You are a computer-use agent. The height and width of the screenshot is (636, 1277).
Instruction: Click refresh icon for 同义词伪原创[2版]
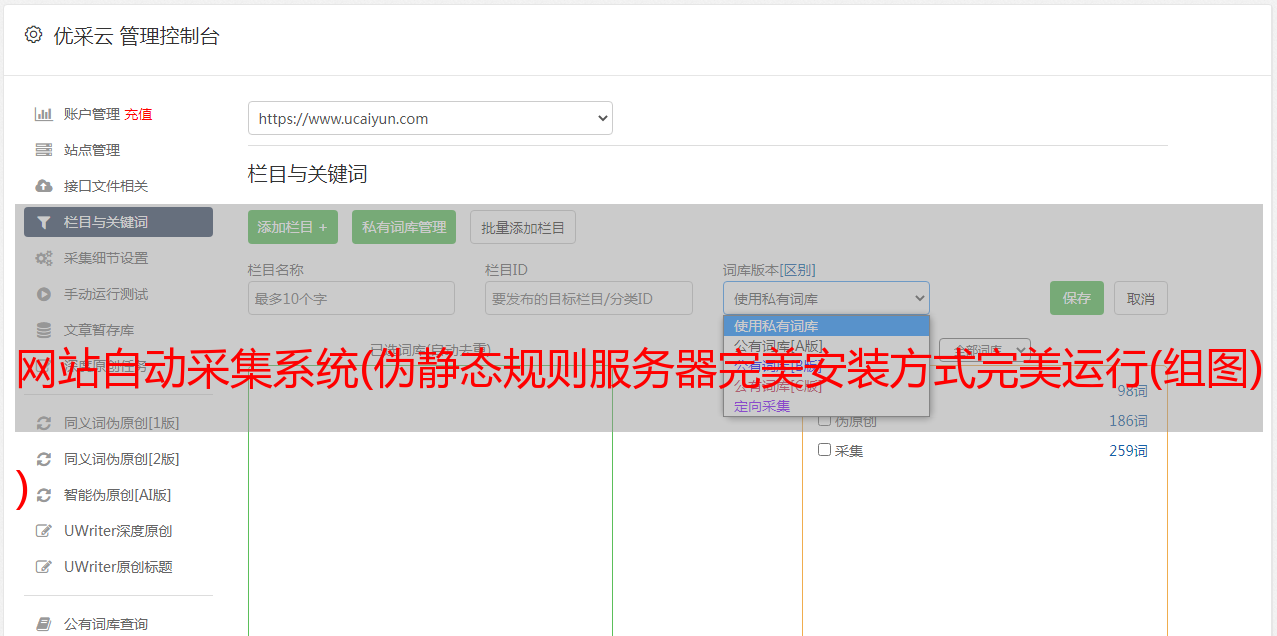tap(44, 459)
